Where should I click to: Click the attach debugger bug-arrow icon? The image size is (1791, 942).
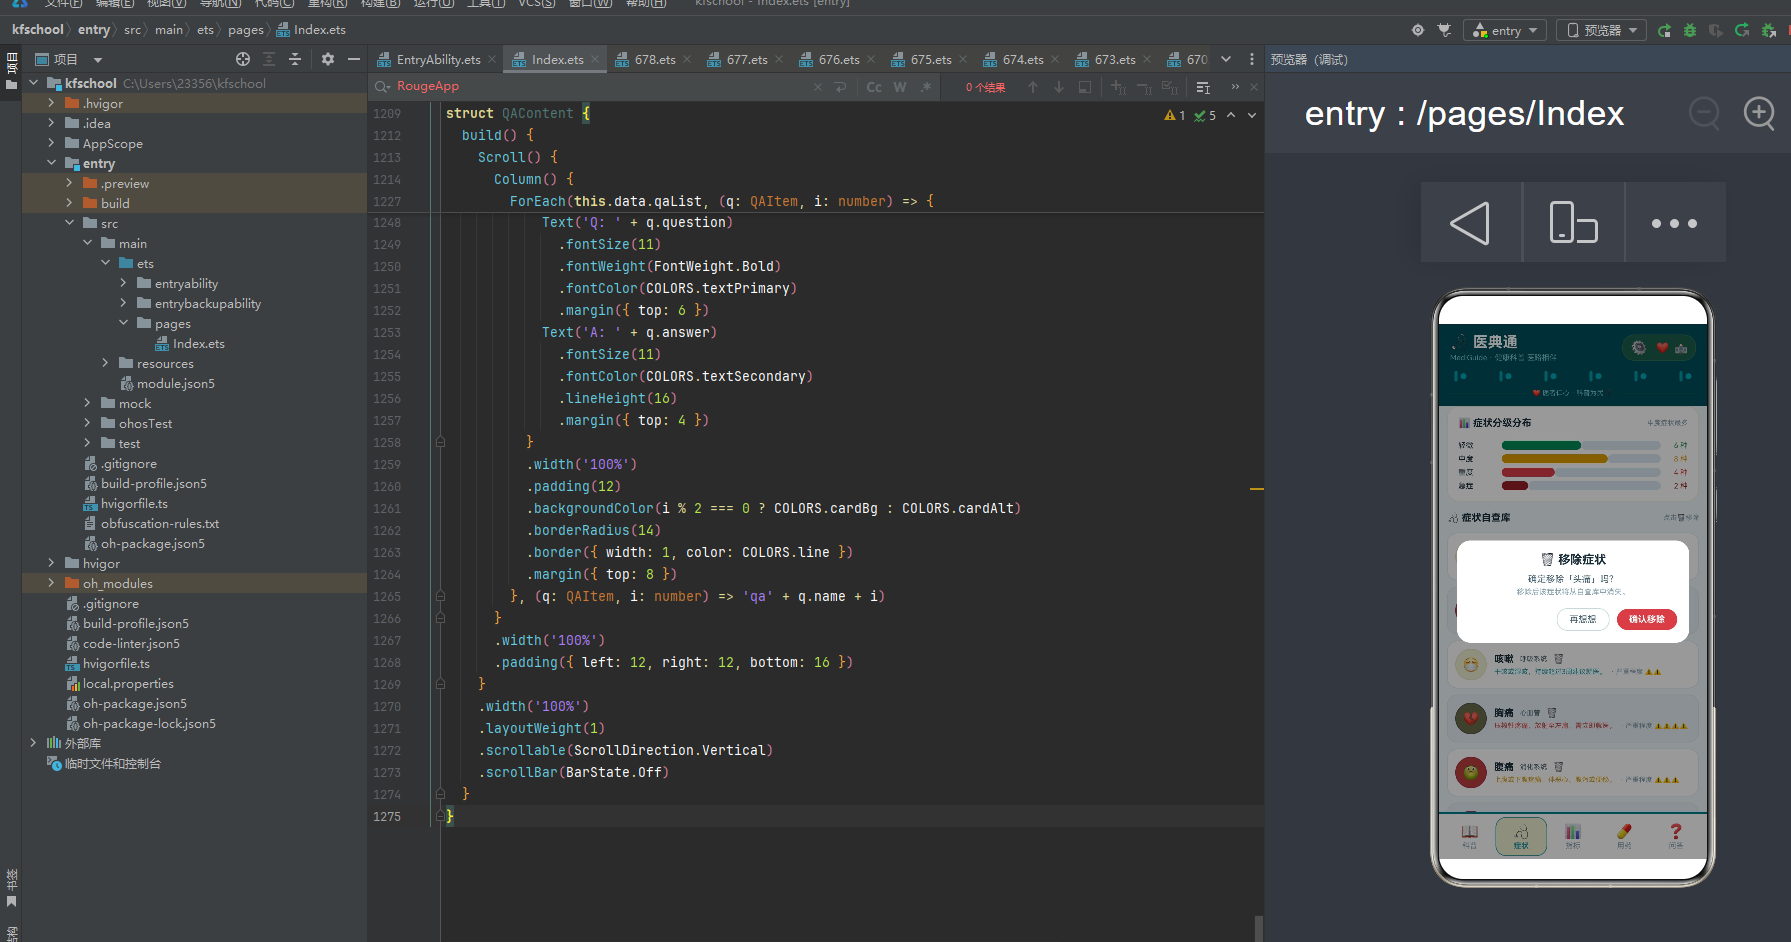1768,30
